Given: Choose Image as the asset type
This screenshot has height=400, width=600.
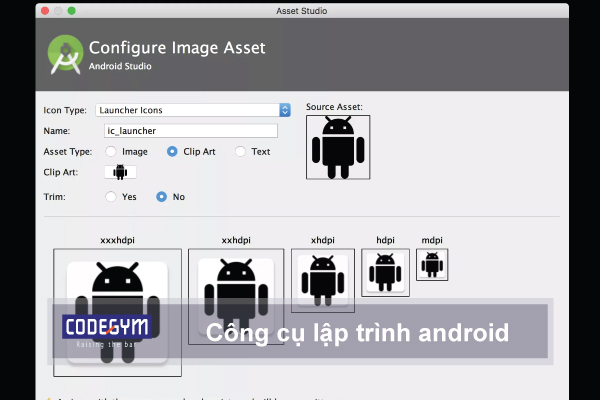Looking at the screenshot, I should click(x=111, y=152).
